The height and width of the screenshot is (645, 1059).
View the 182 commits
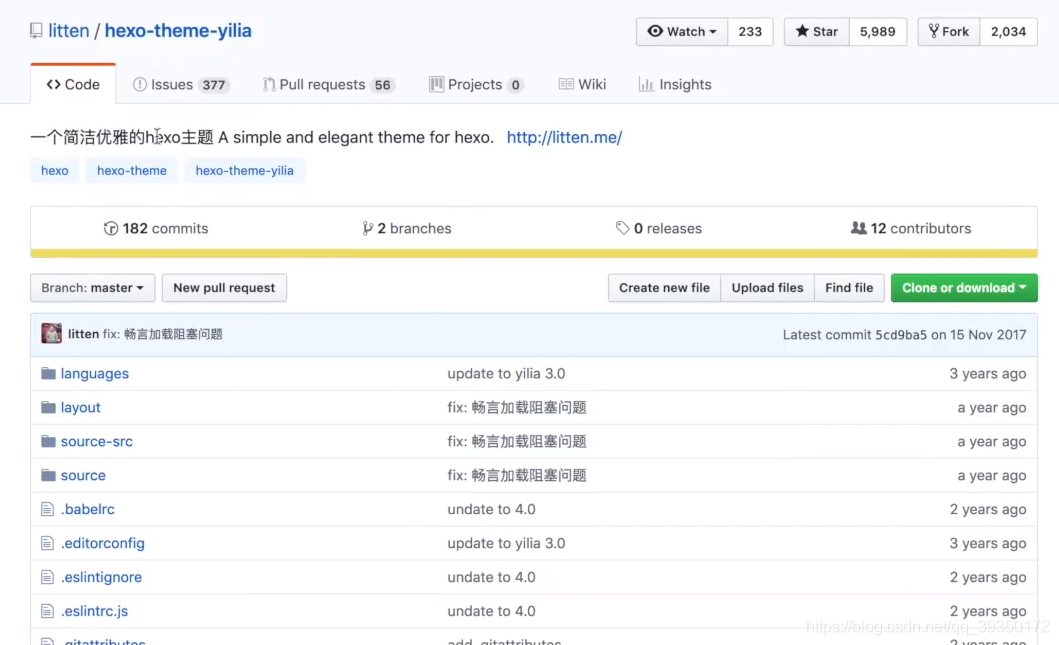(x=156, y=228)
